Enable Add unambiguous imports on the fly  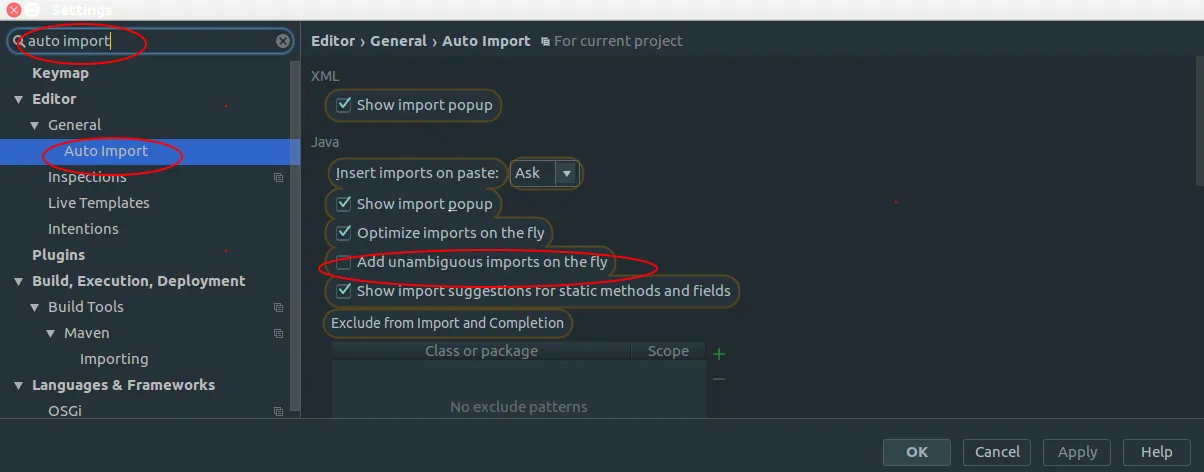click(x=344, y=263)
